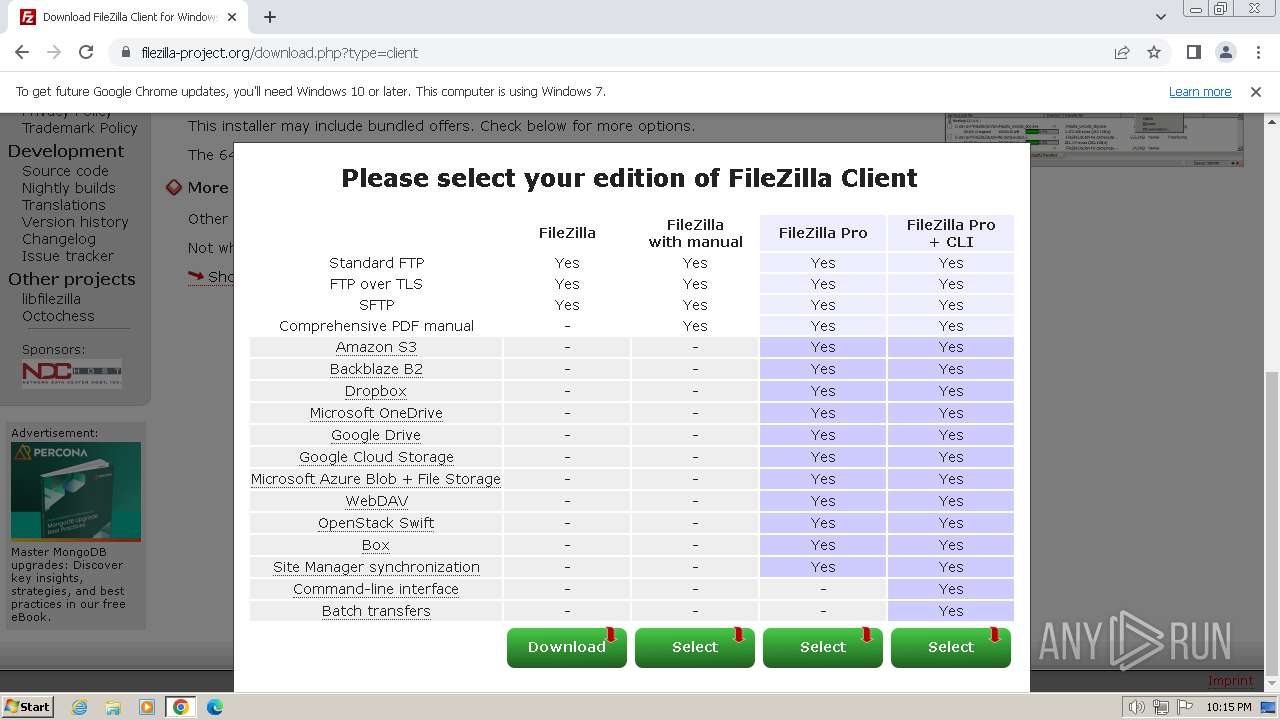
Task: Open the WebDAV feature link
Action: point(376,501)
